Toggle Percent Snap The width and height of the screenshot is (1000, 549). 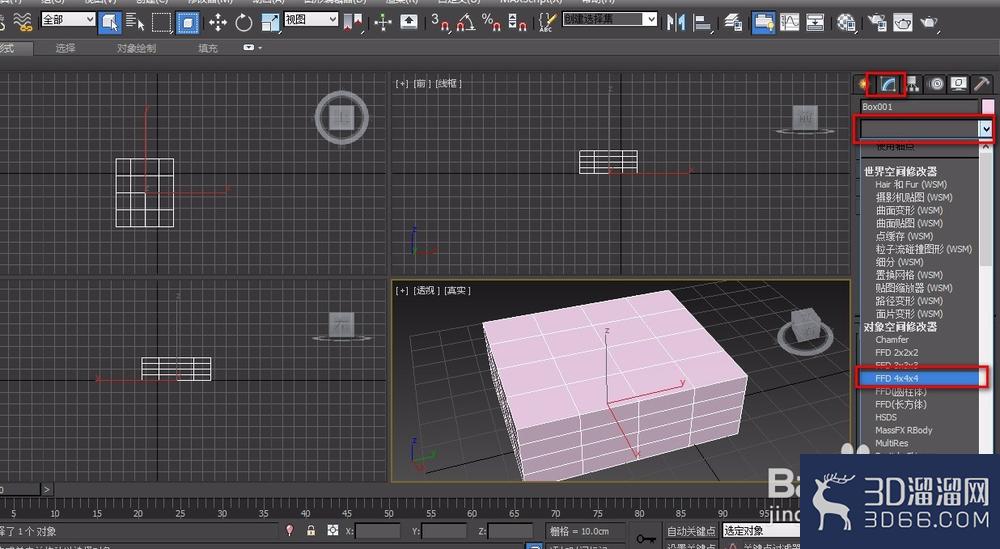tap(491, 23)
